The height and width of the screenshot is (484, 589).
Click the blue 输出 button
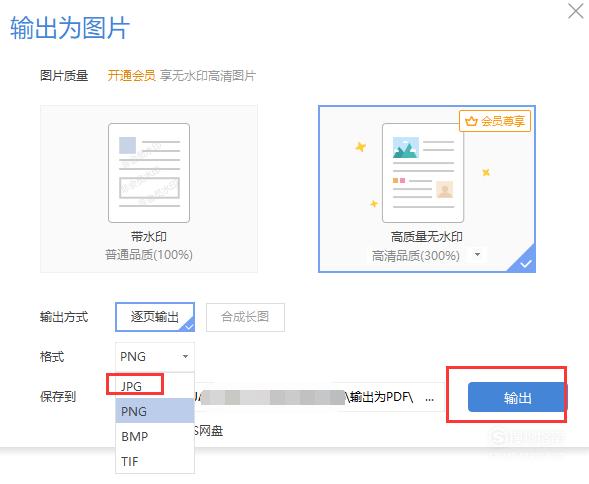517,397
